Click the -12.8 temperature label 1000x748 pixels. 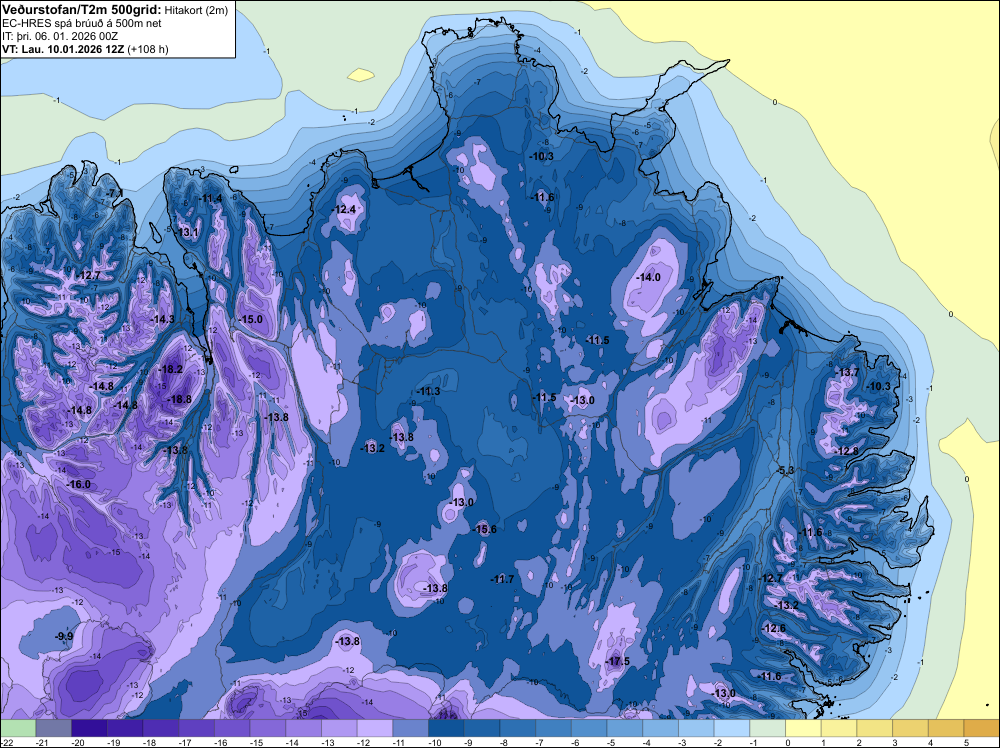point(846,451)
